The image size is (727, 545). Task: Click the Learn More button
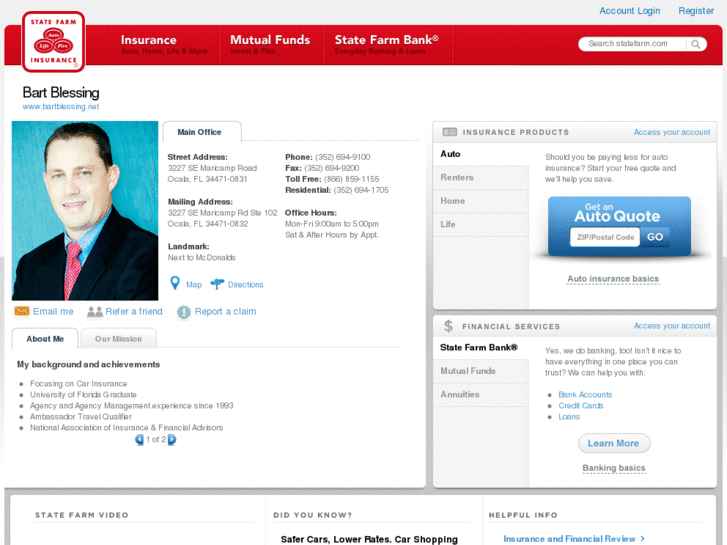(614, 443)
